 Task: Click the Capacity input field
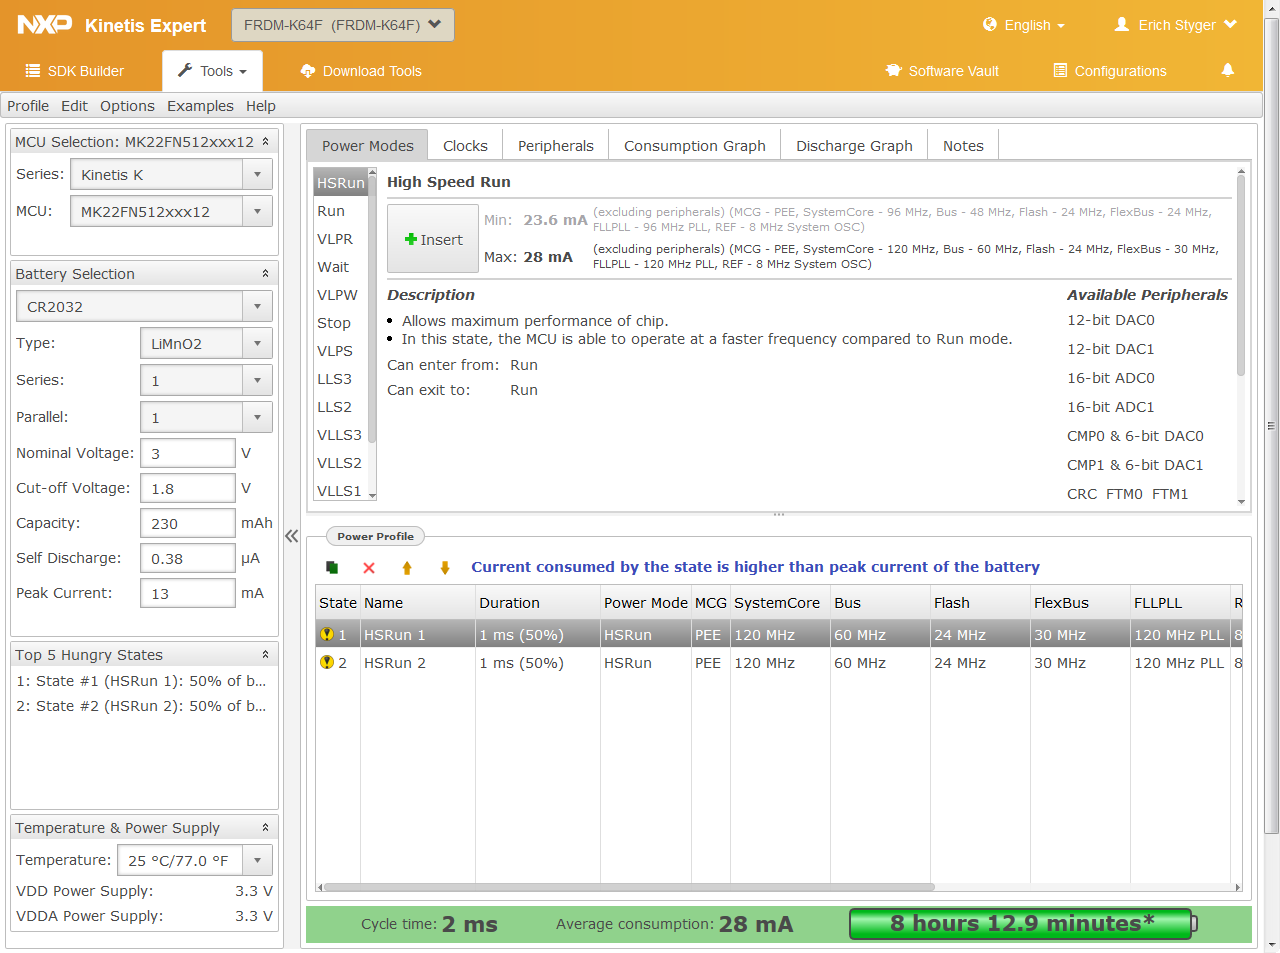point(187,523)
